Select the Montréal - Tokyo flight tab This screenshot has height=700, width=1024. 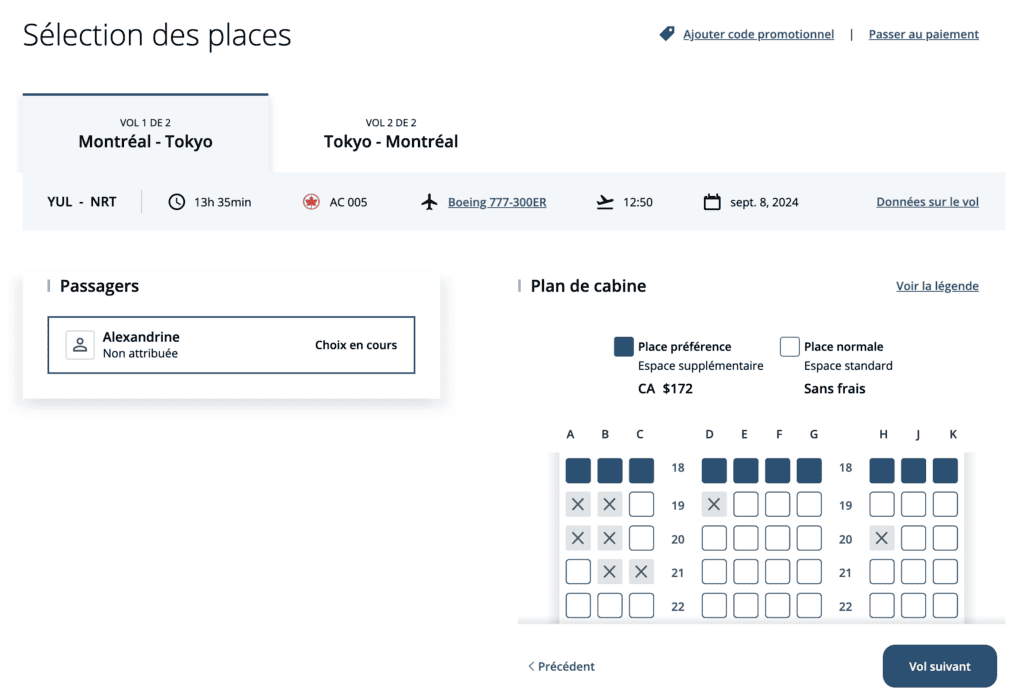145,133
